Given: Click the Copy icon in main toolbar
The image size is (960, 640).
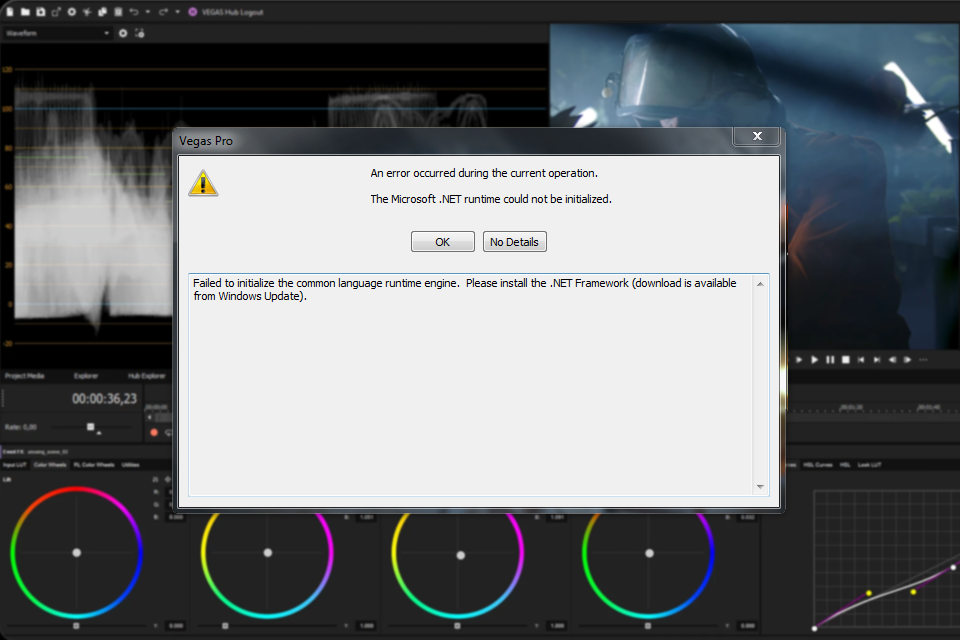Looking at the screenshot, I should pyautogui.click(x=102, y=12).
